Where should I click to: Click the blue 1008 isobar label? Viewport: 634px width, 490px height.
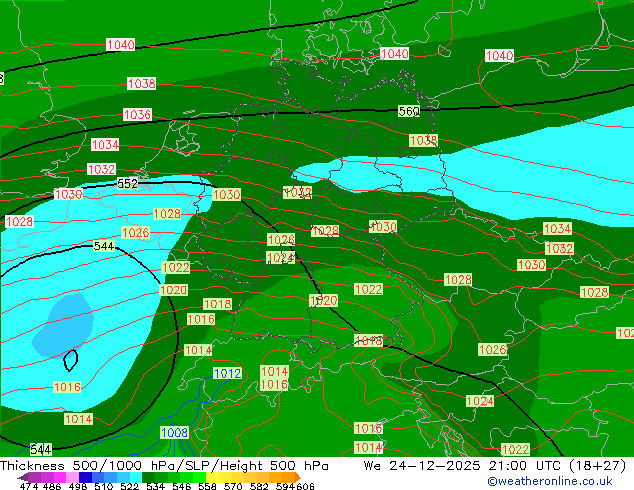[174, 433]
